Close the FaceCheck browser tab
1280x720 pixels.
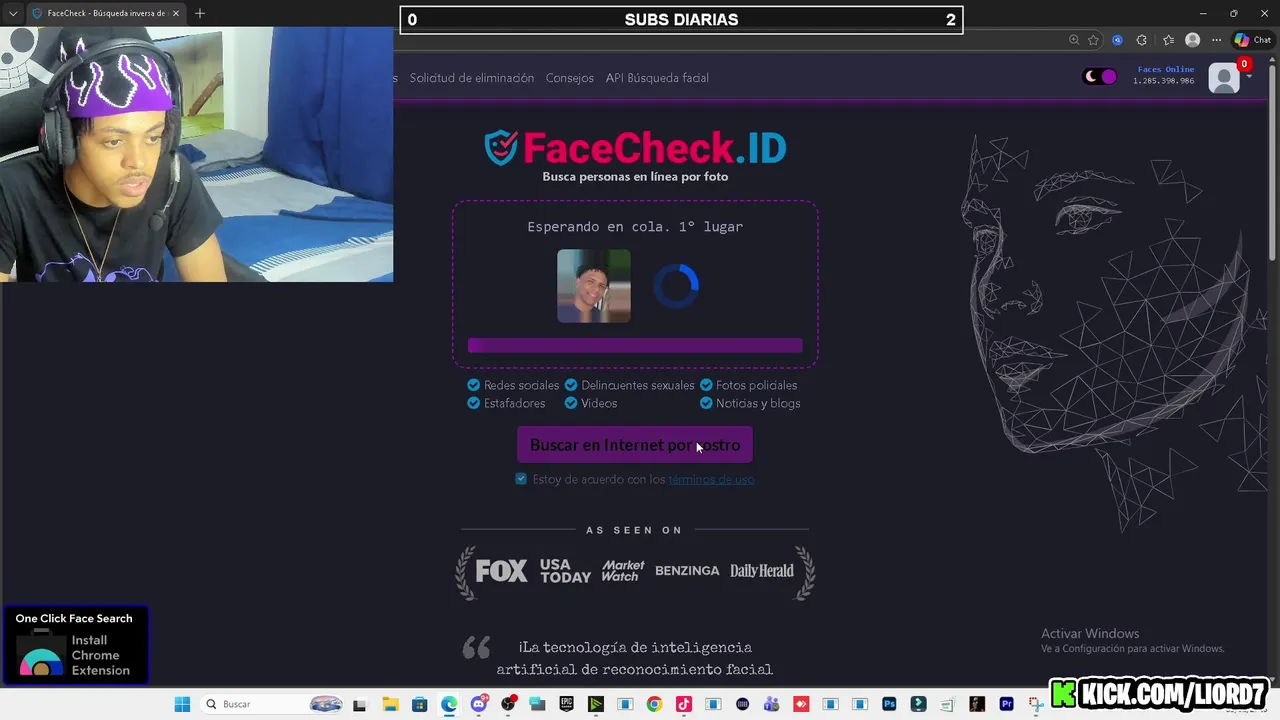click(175, 13)
